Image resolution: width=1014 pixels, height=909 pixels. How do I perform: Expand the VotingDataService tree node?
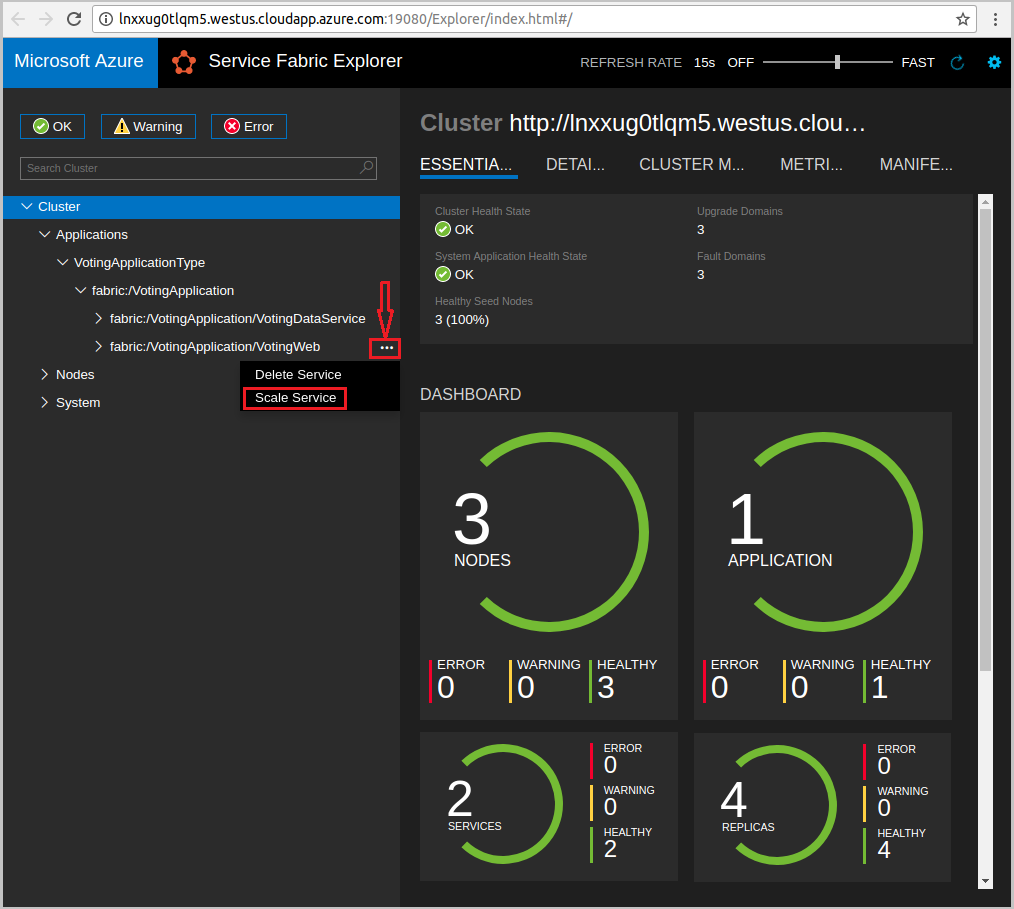[98, 318]
